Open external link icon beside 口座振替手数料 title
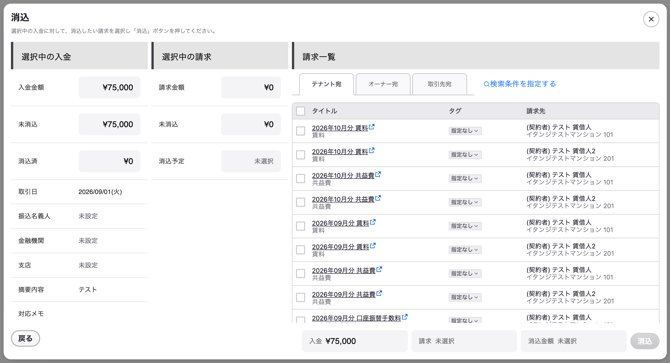Image resolution: width=670 pixels, height=363 pixels. (x=405, y=317)
